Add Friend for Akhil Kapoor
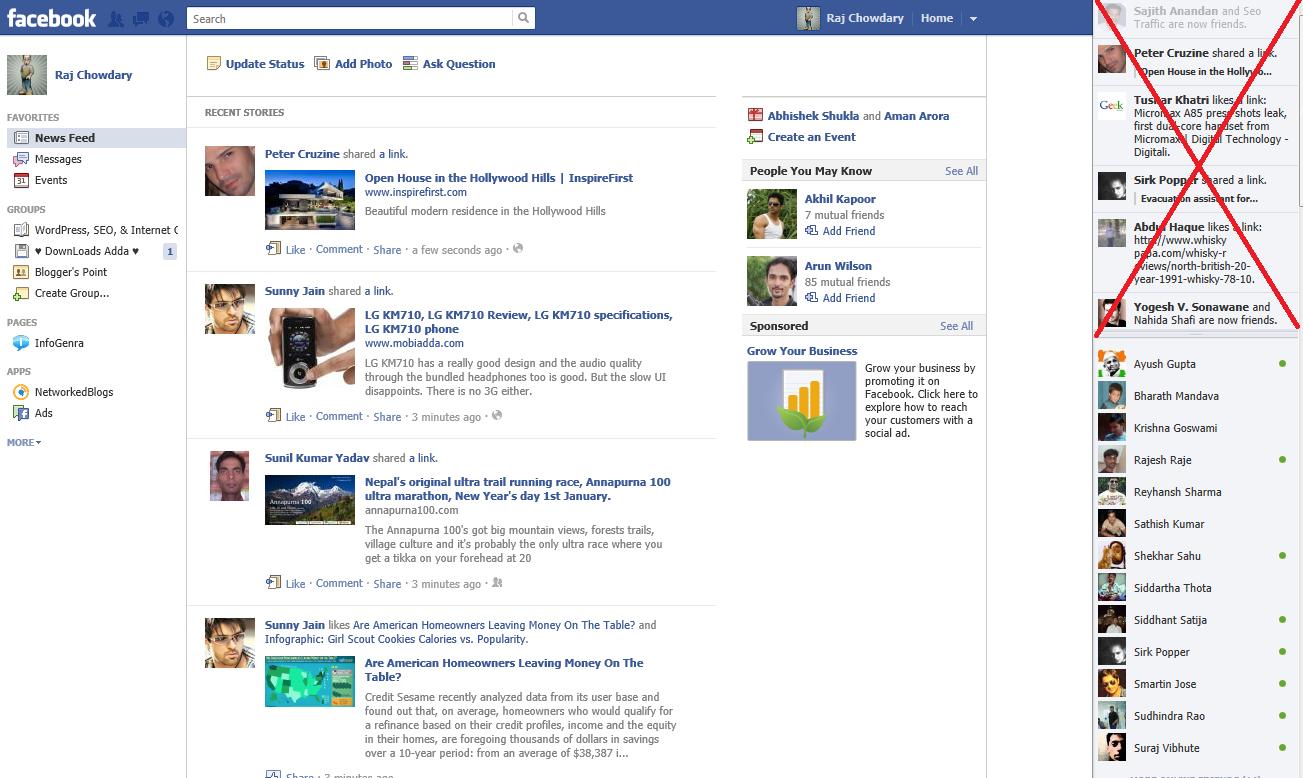The image size is (1303, 778). tap(848, 231)
